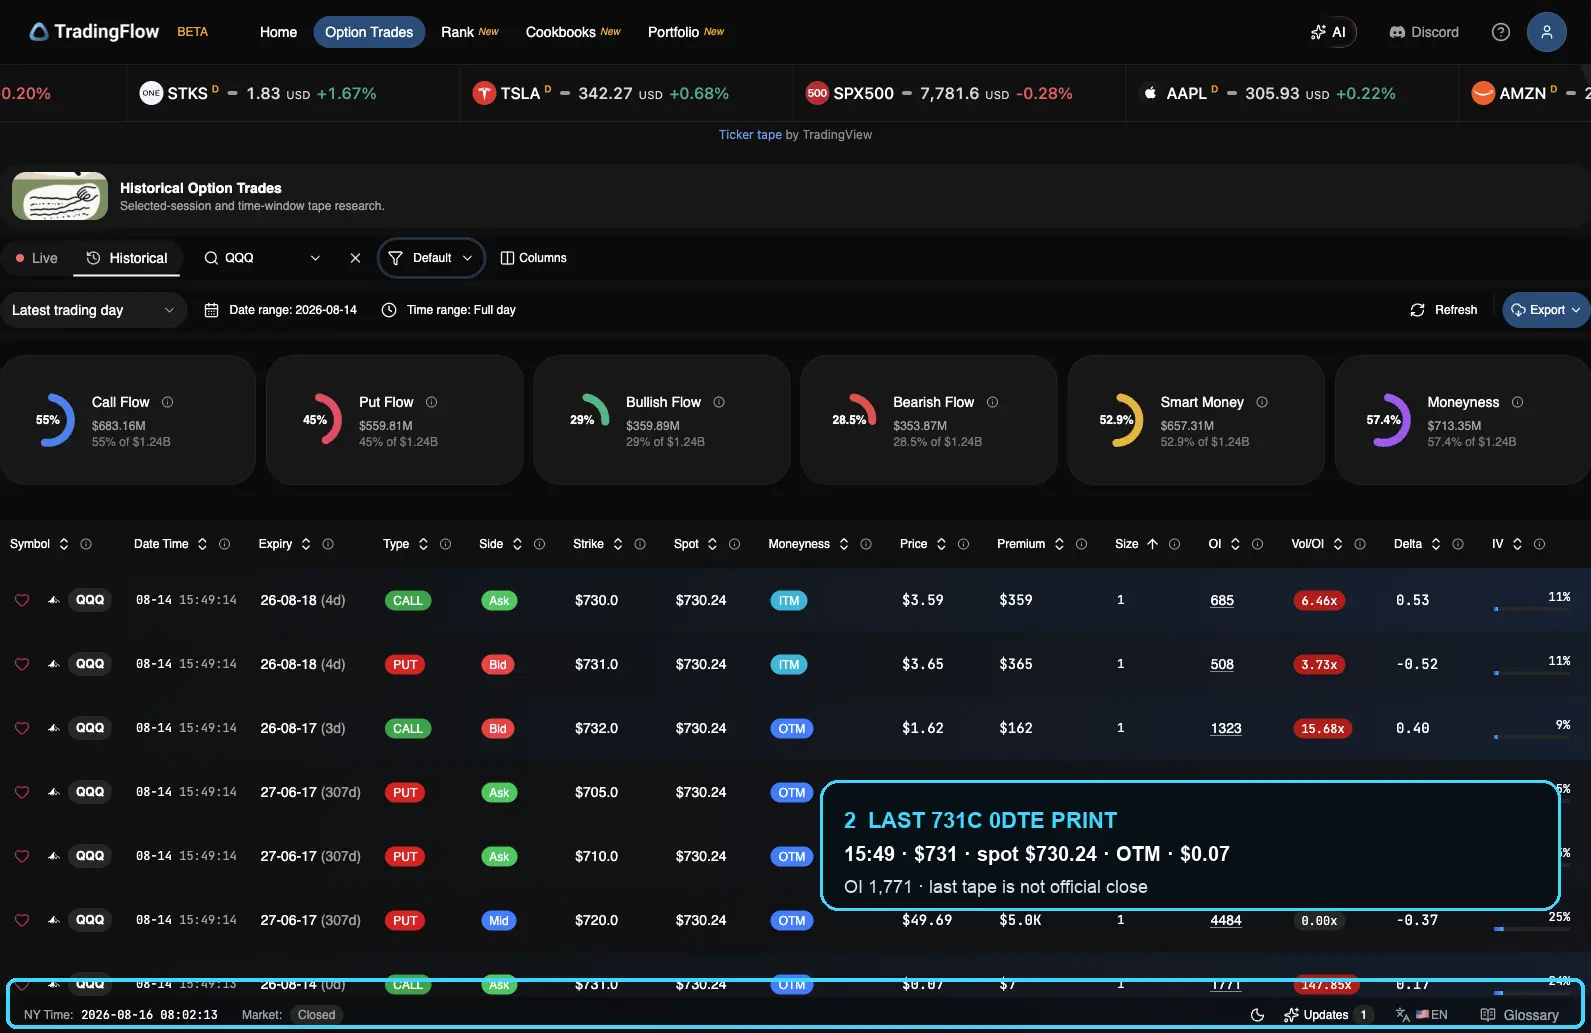
Task: Clear the QQQ symbol filter
Action: click(x=355, y=258)
